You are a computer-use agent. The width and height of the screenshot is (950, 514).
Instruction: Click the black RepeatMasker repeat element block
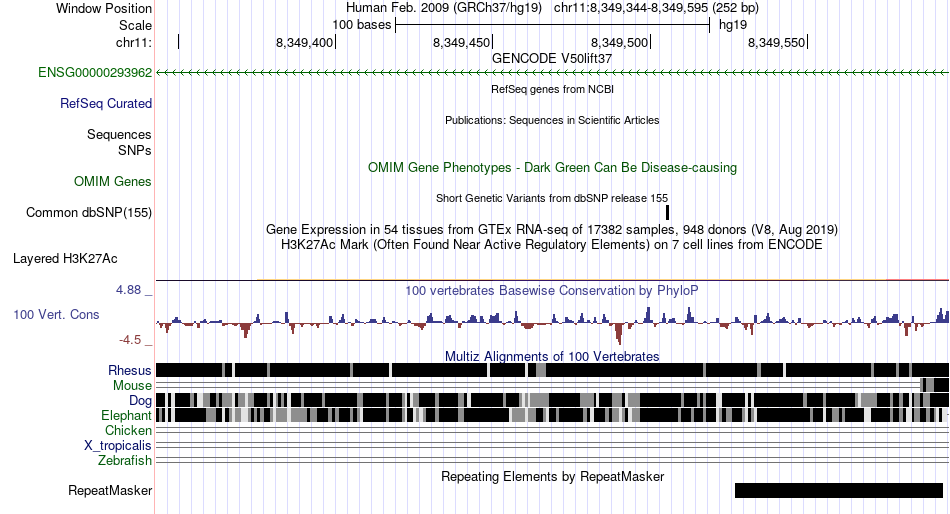[839, 490]
